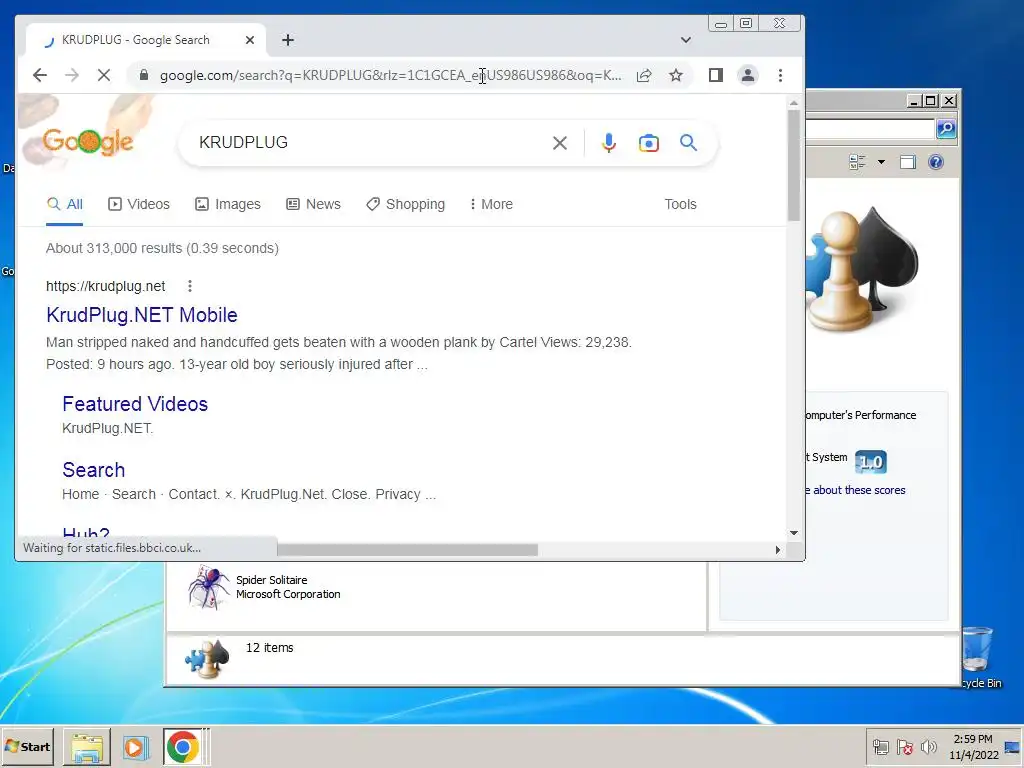
Task: Click the performance score 1.0 badge
Action: 871,462
